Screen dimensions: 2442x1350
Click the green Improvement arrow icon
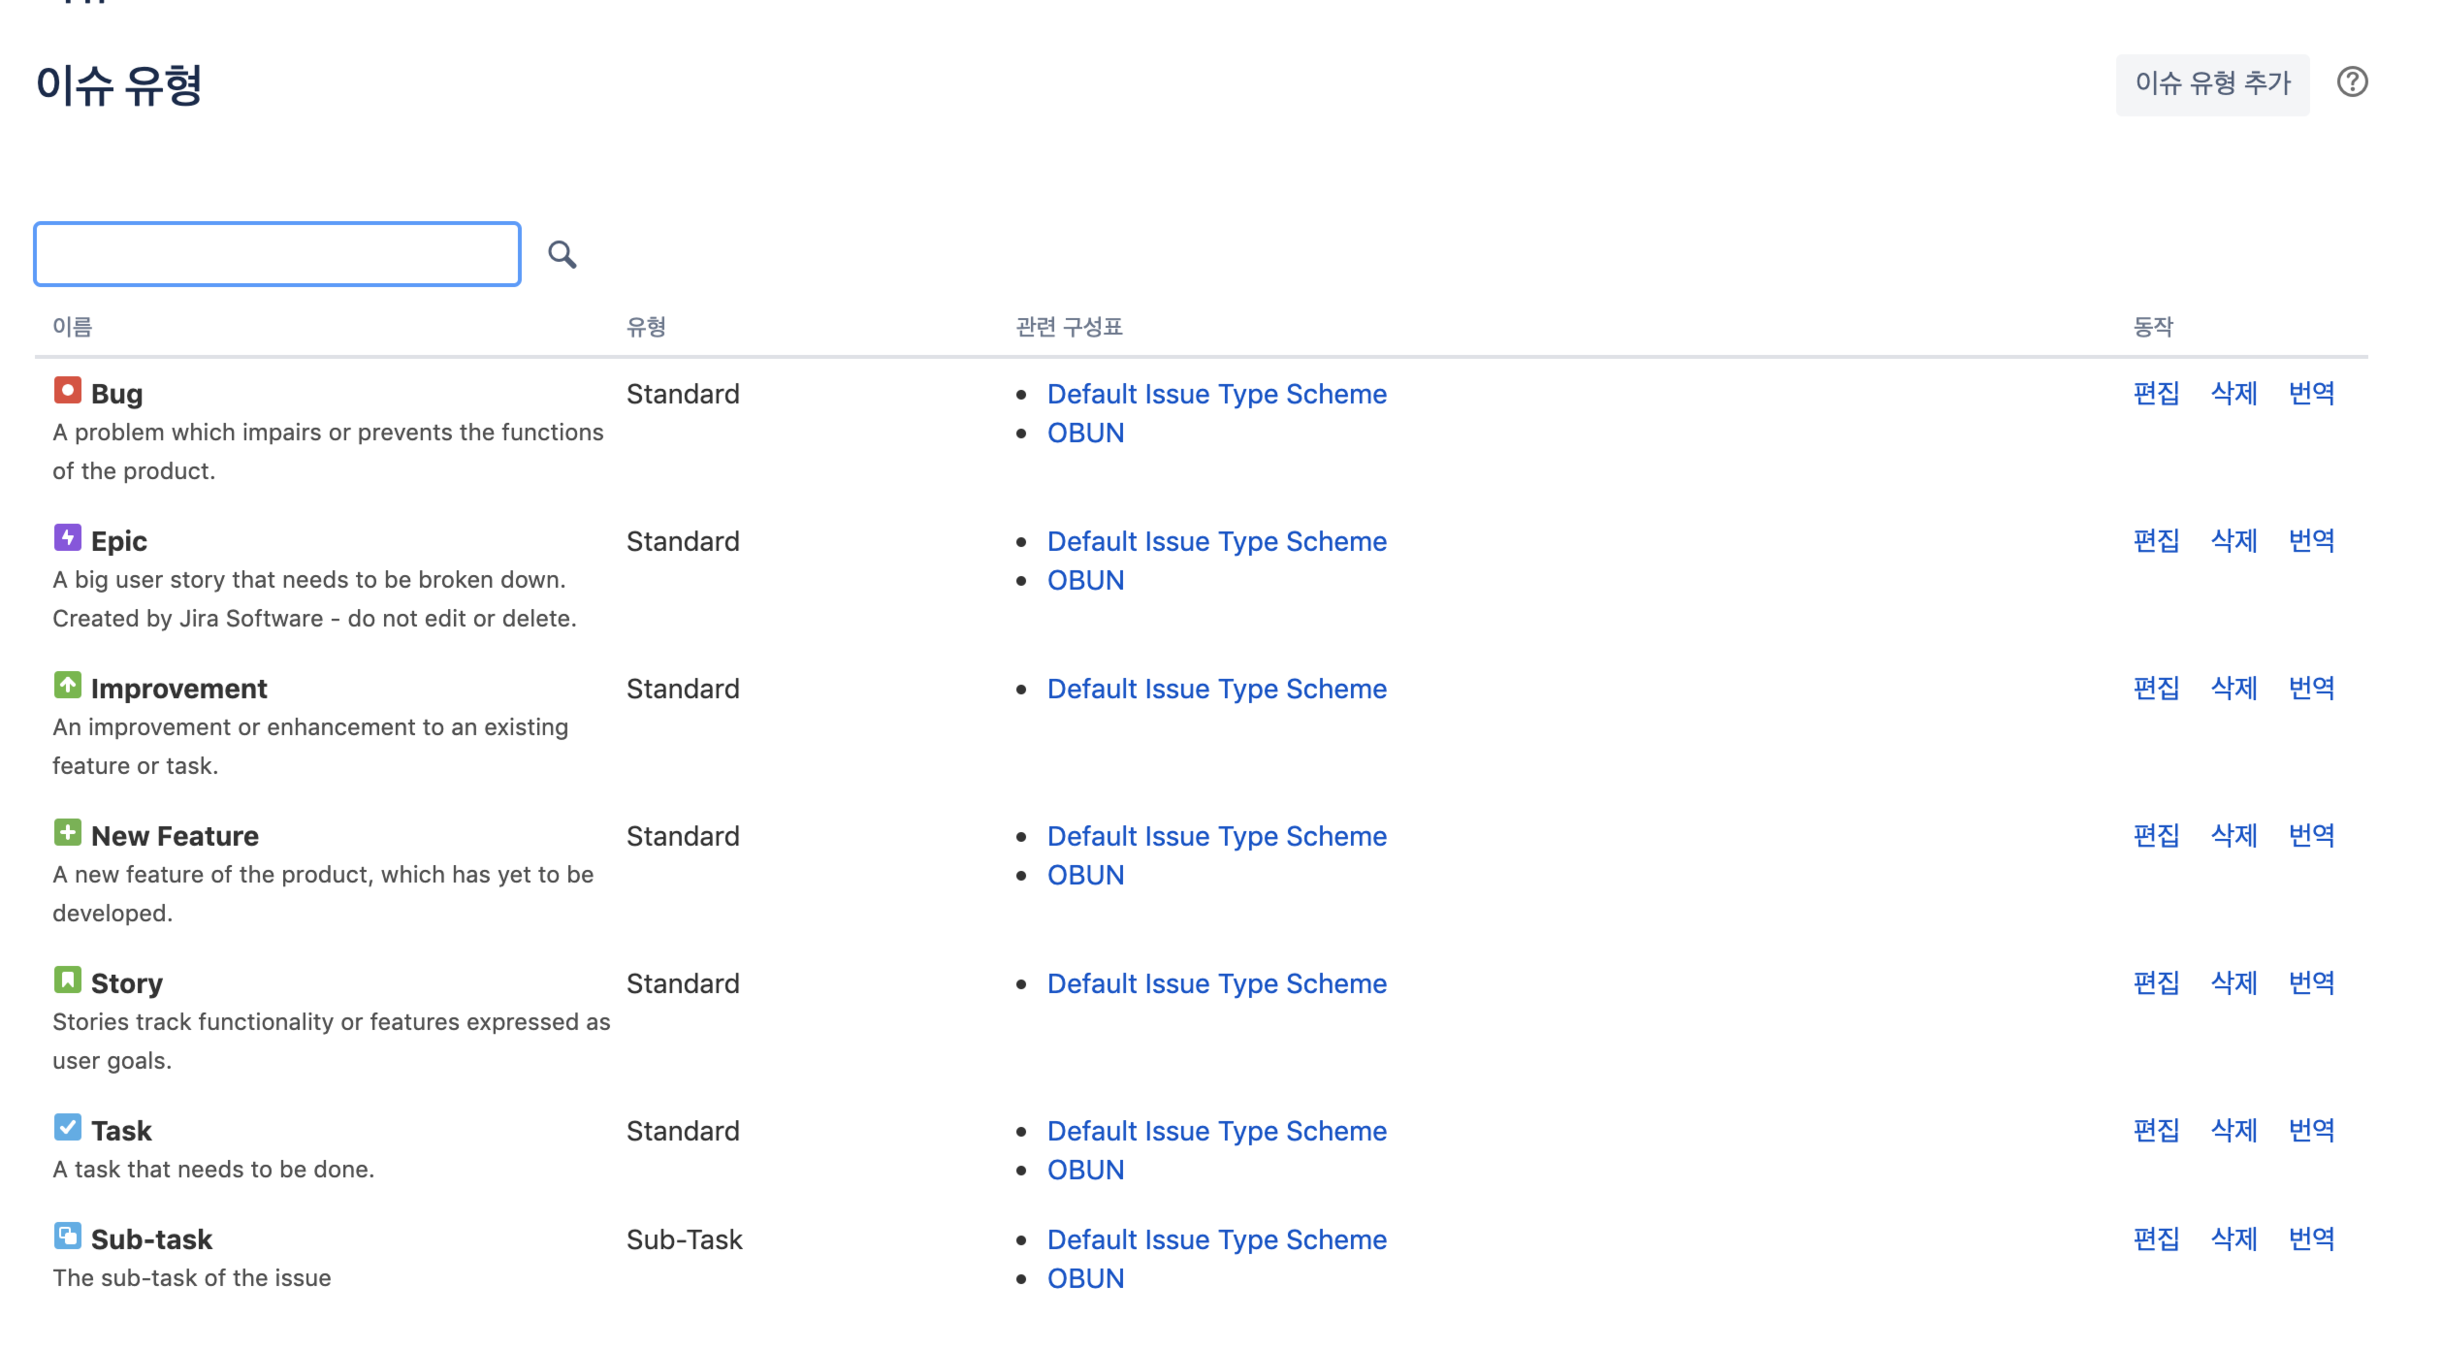click(x=67, y=685)
